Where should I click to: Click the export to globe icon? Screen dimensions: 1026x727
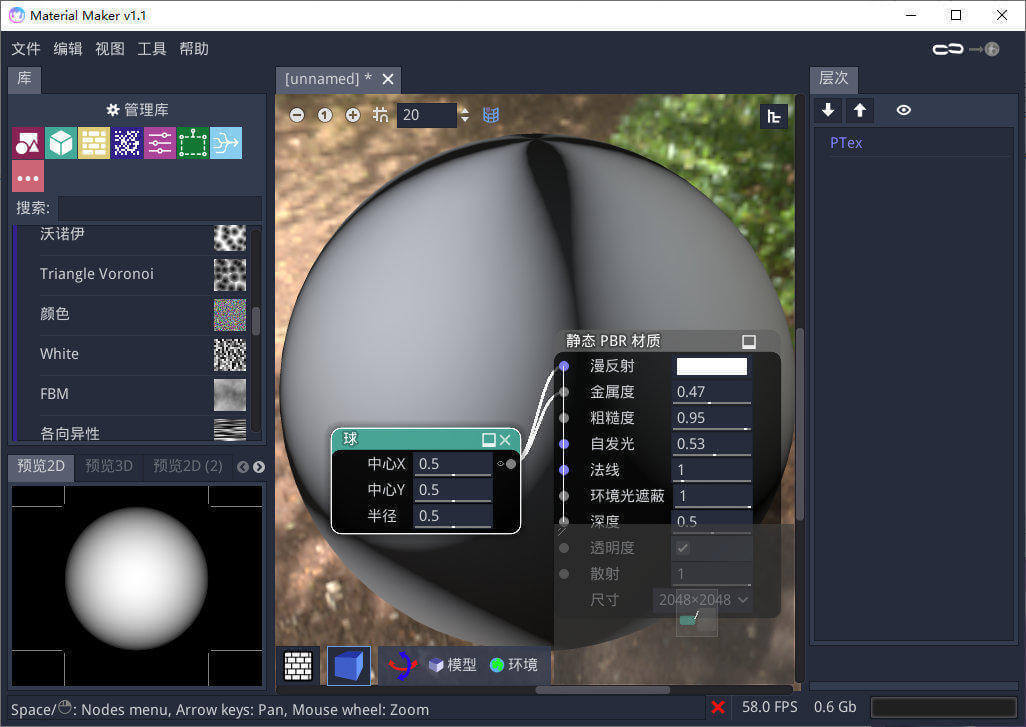click(x=985, y=49)
